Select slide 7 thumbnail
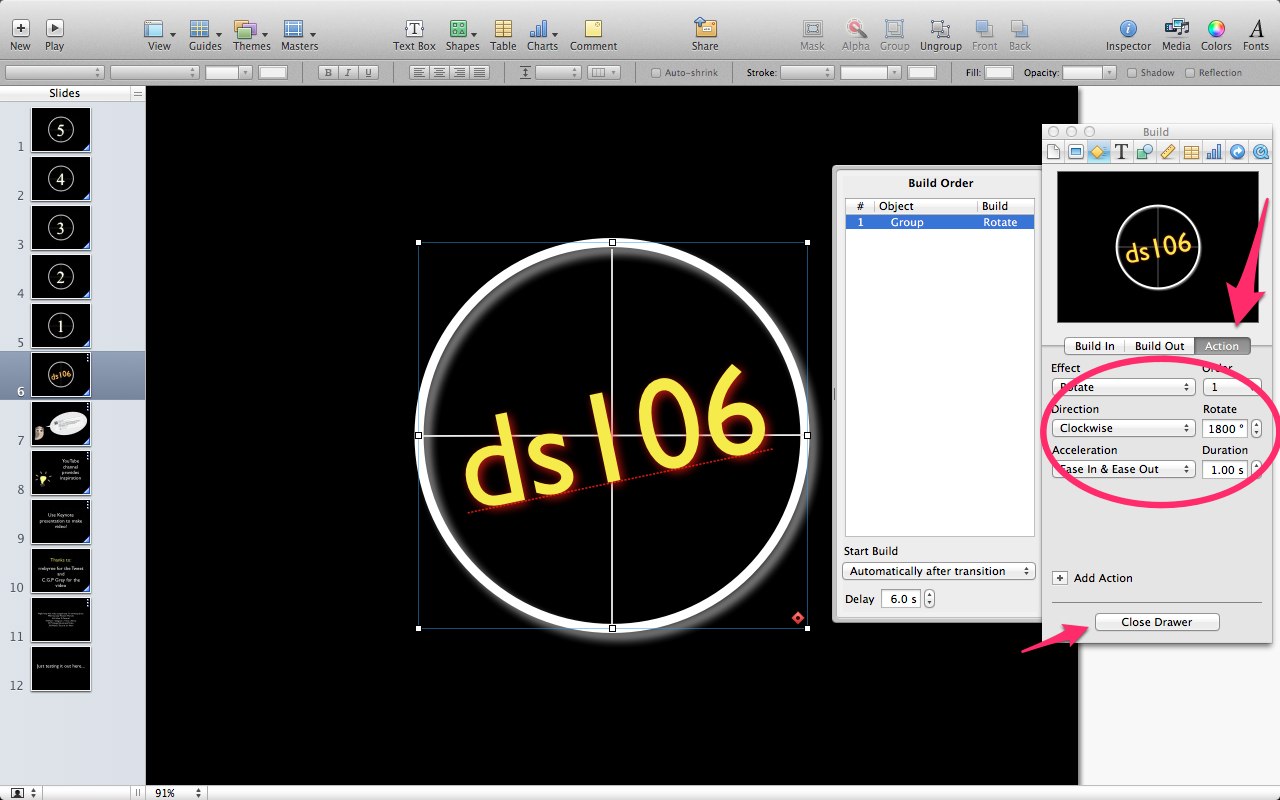Viewport: 1280px width, 800px height. [x=61, y=424]
